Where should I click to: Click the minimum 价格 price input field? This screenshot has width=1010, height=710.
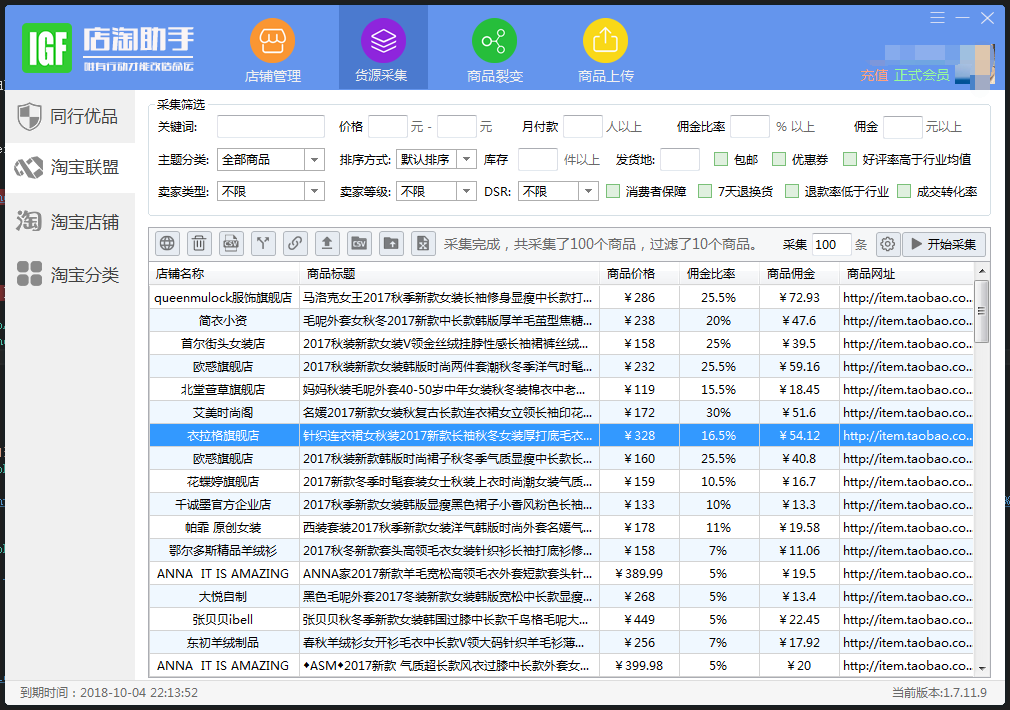point(388,127)
